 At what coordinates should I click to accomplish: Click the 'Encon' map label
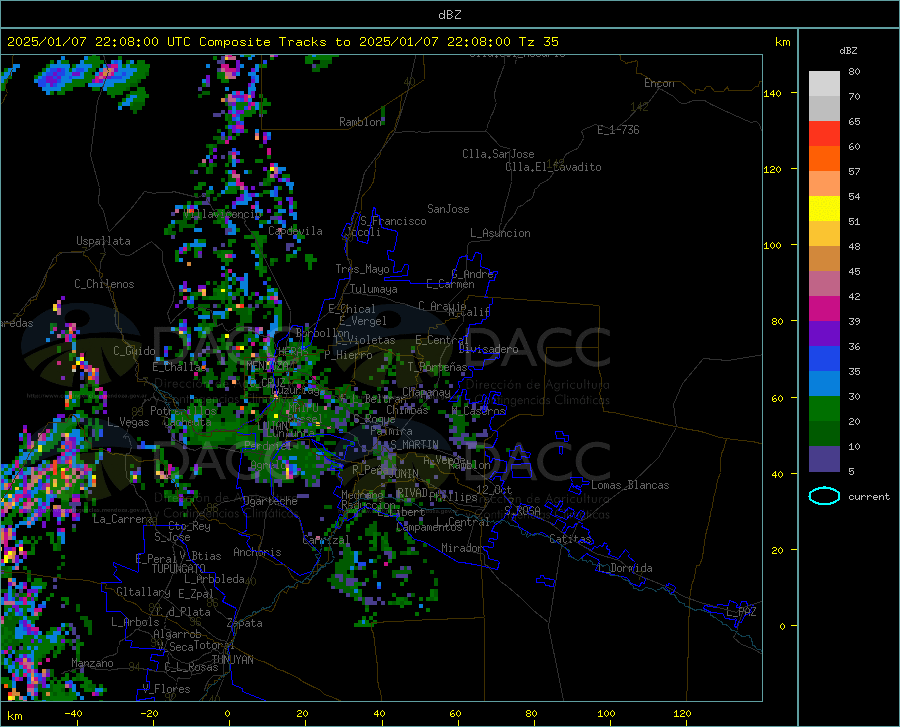point(659,83)
